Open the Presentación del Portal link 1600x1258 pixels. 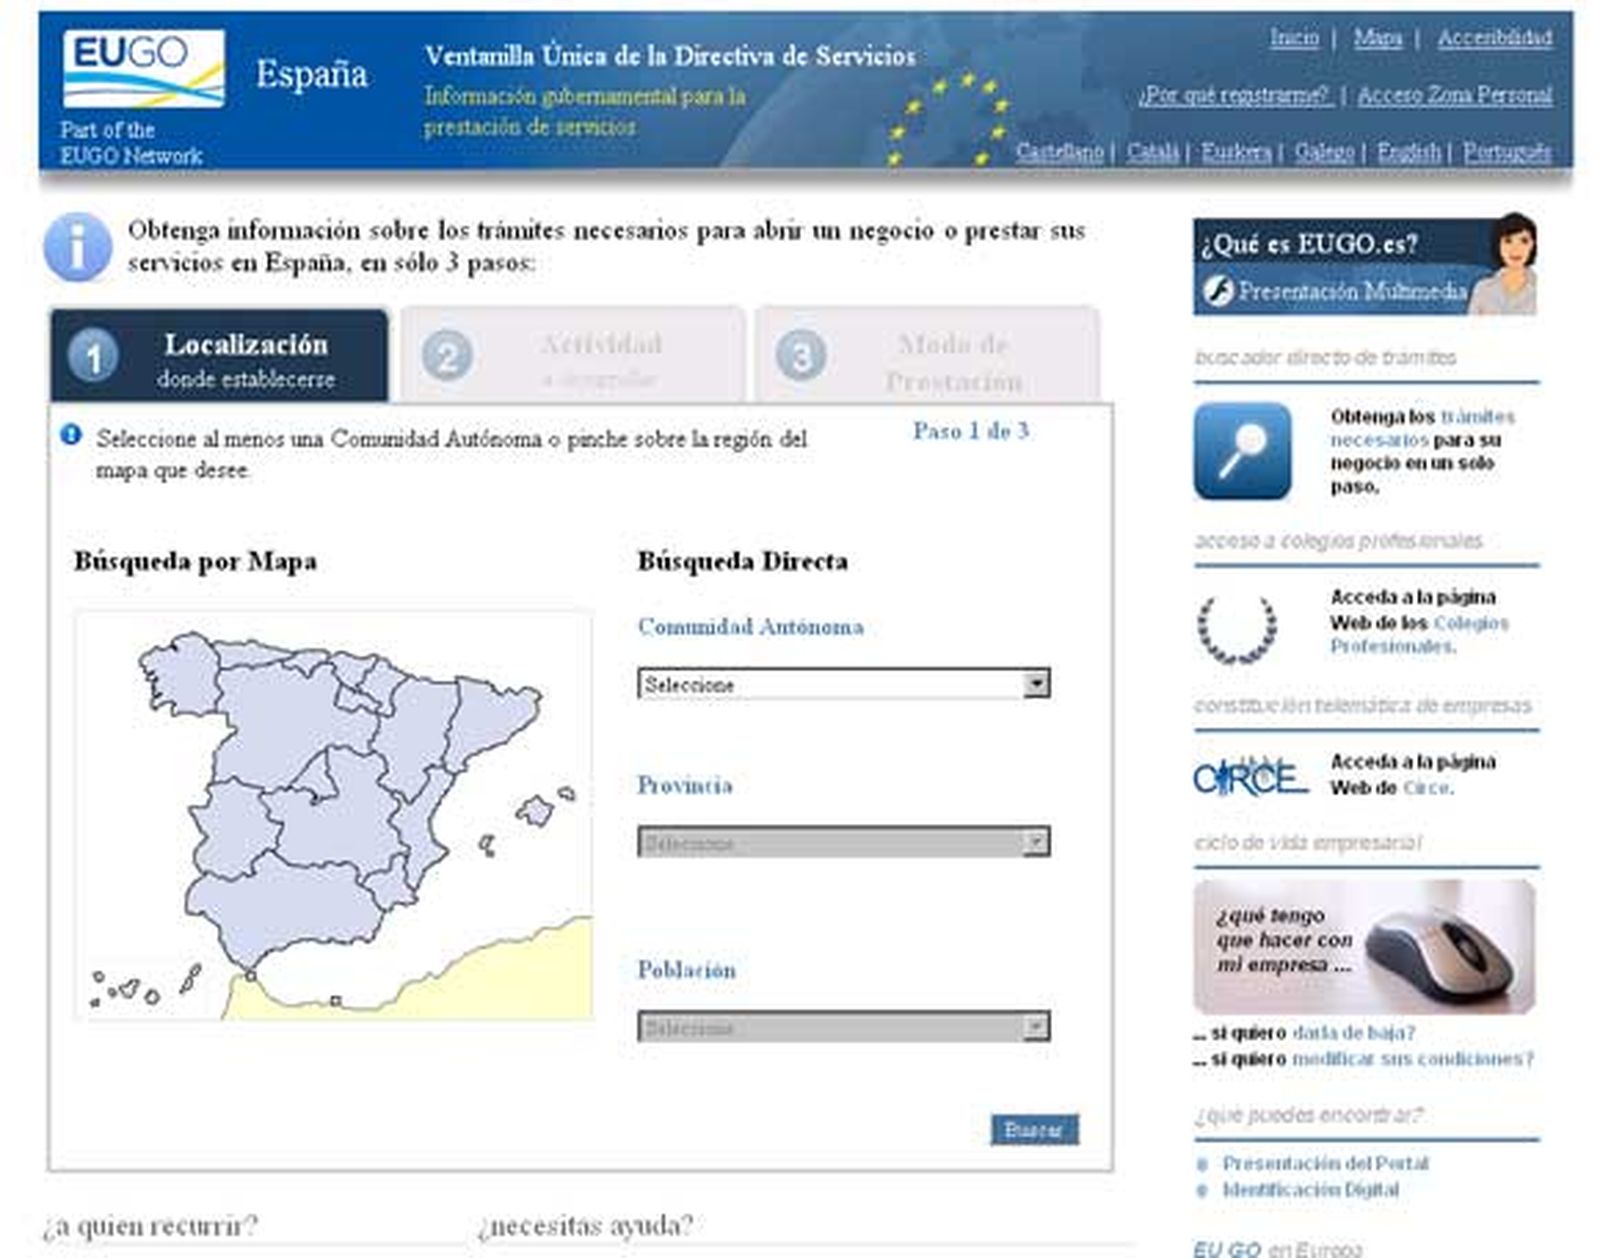[x=1324, y=1164]
